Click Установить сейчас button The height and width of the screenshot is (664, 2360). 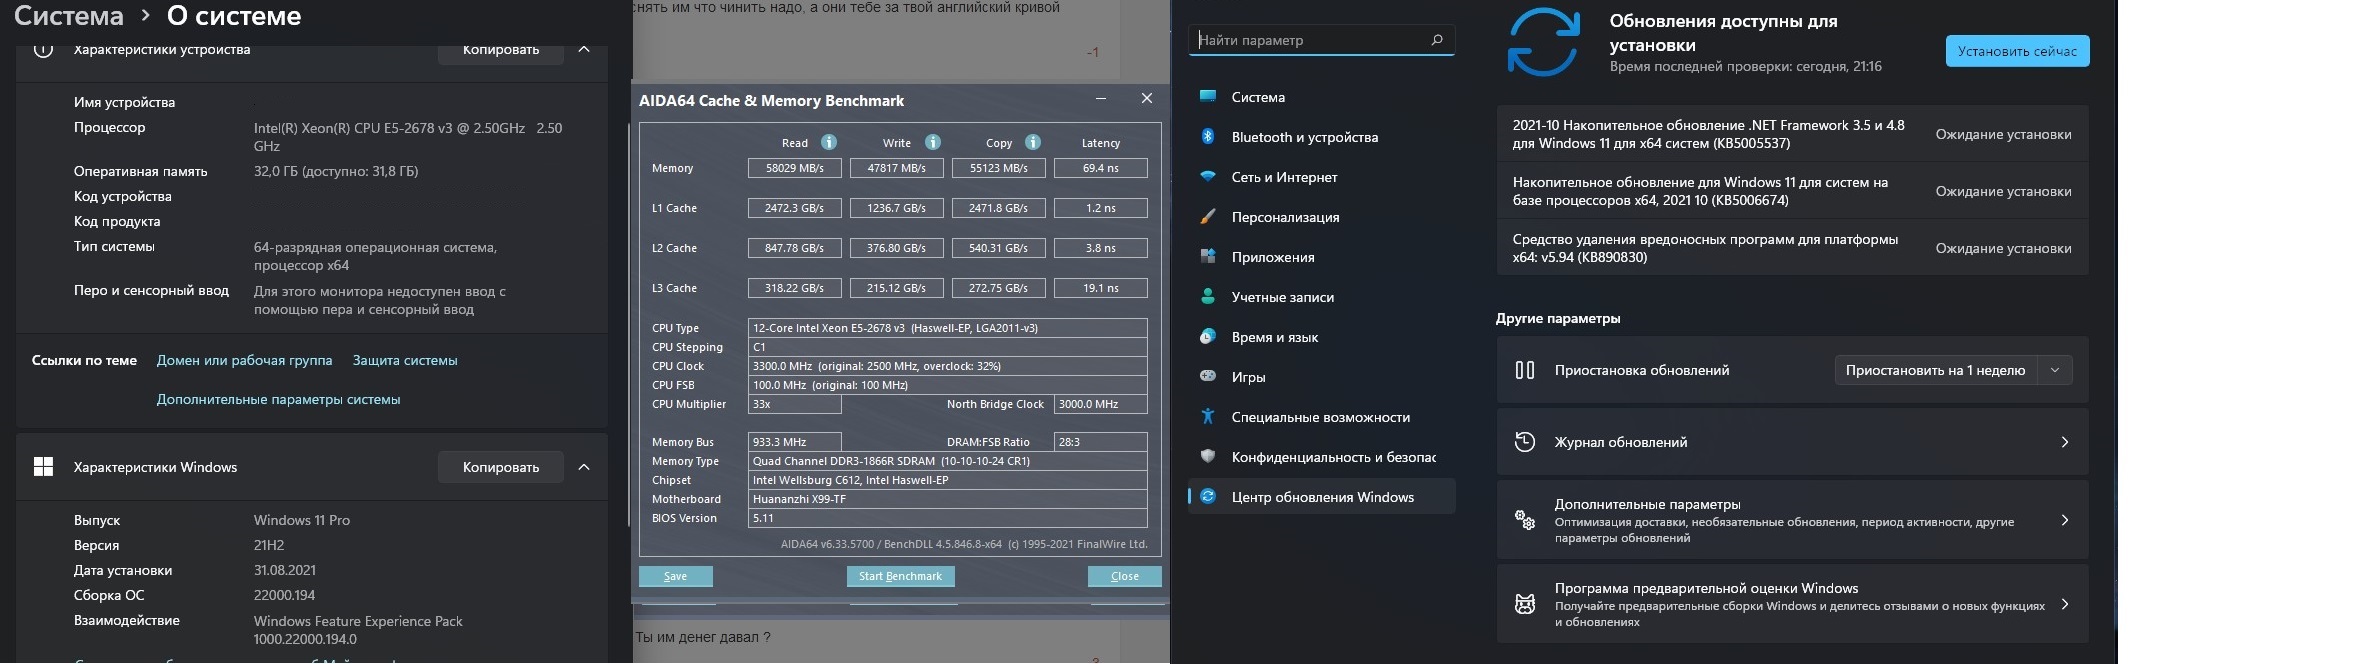click(x=2017, y=51)
